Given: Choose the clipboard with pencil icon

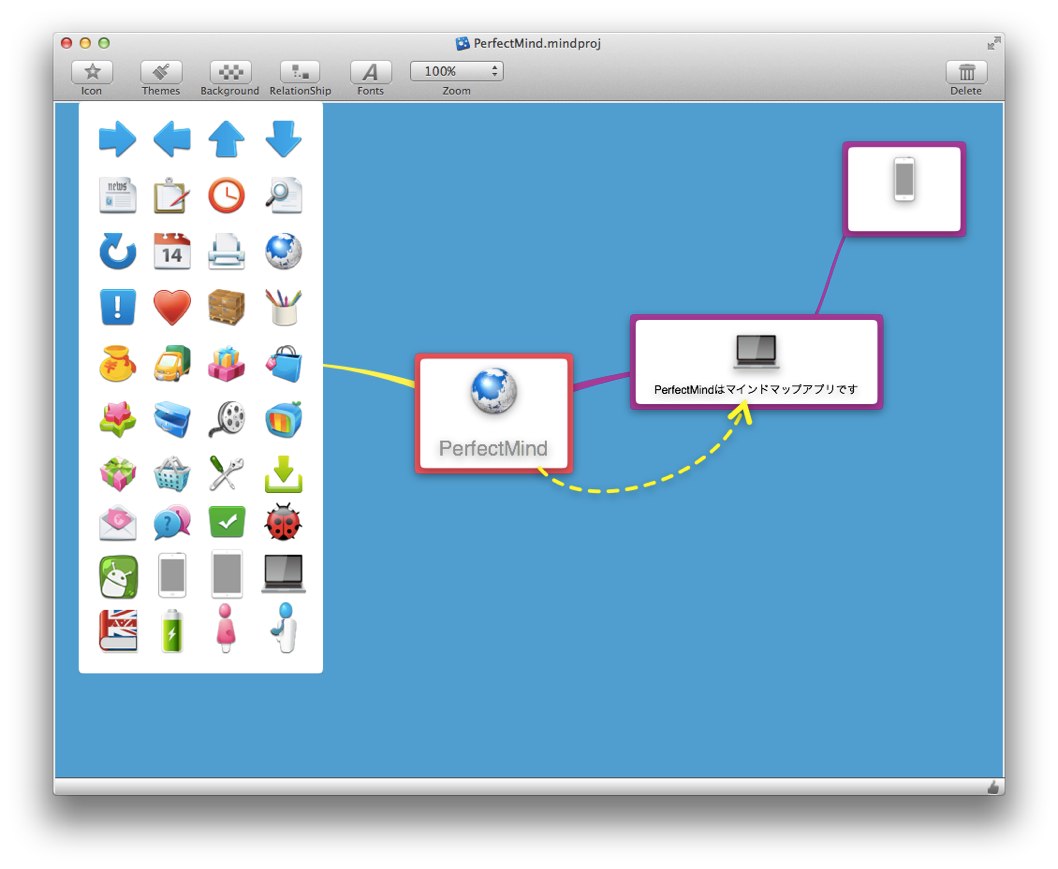Looking at the screenshot, I should pos(171,196).
